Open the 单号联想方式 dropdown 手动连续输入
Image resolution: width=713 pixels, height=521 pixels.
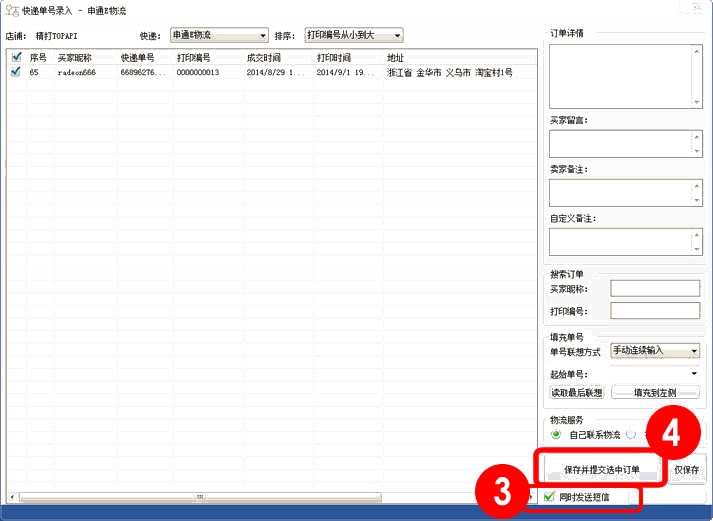point(655,351)
